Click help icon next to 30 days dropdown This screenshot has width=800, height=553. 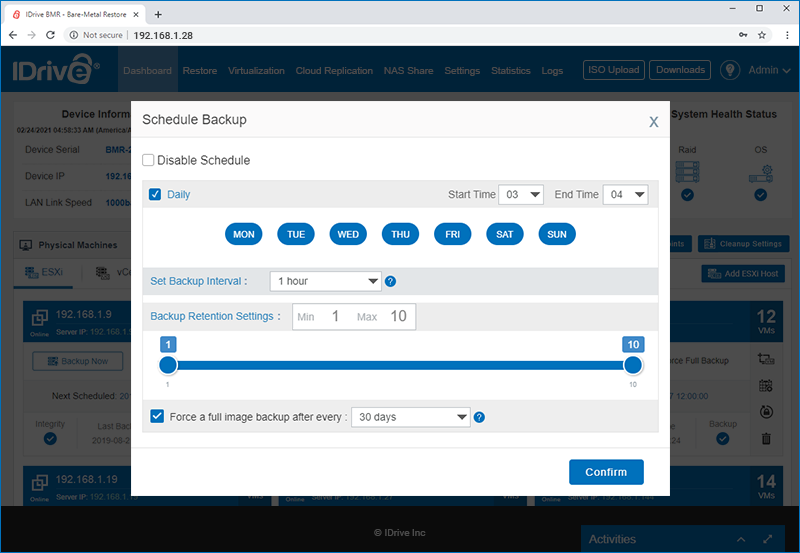coord(479,417)
